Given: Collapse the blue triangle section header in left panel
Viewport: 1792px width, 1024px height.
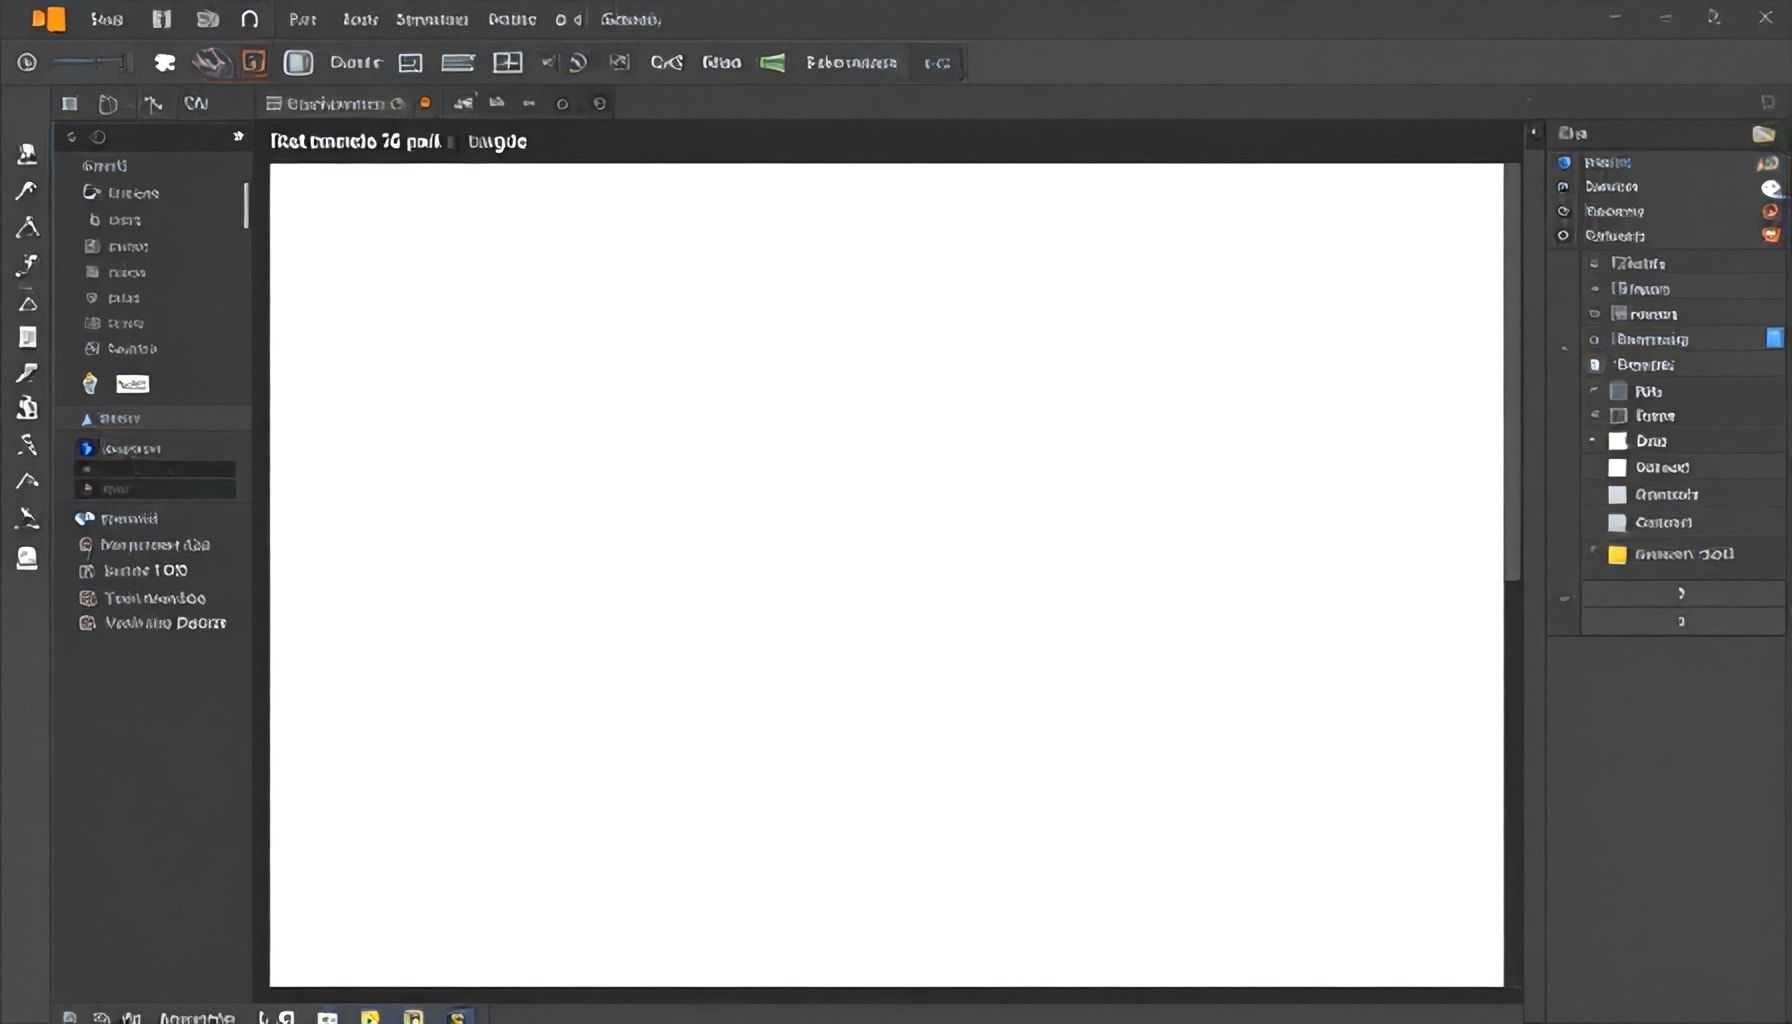Looking at the screenshot, I should click(x=87, y=419).
